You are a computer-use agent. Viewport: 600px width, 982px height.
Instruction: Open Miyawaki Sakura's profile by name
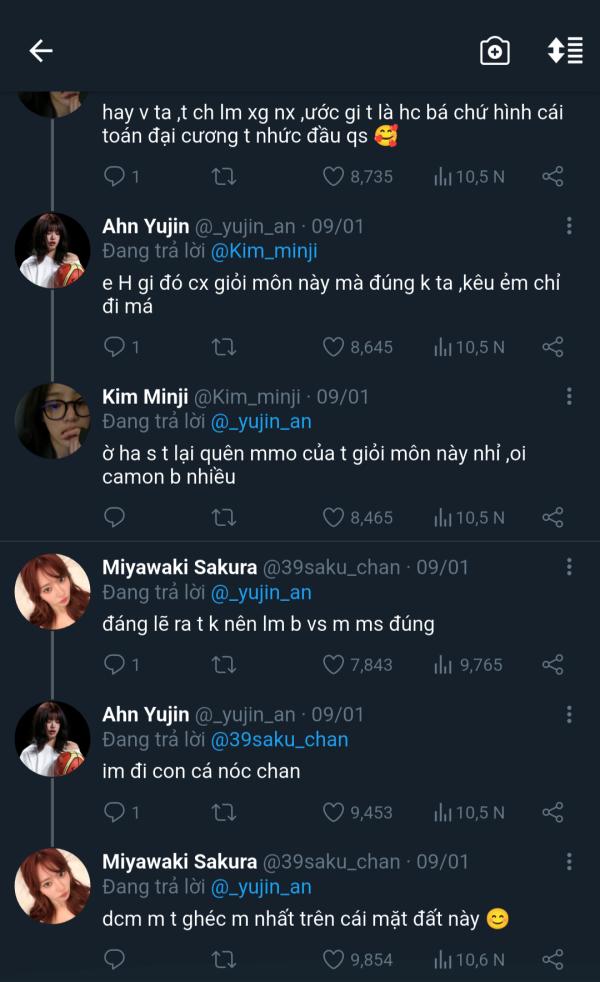(179, 568)
